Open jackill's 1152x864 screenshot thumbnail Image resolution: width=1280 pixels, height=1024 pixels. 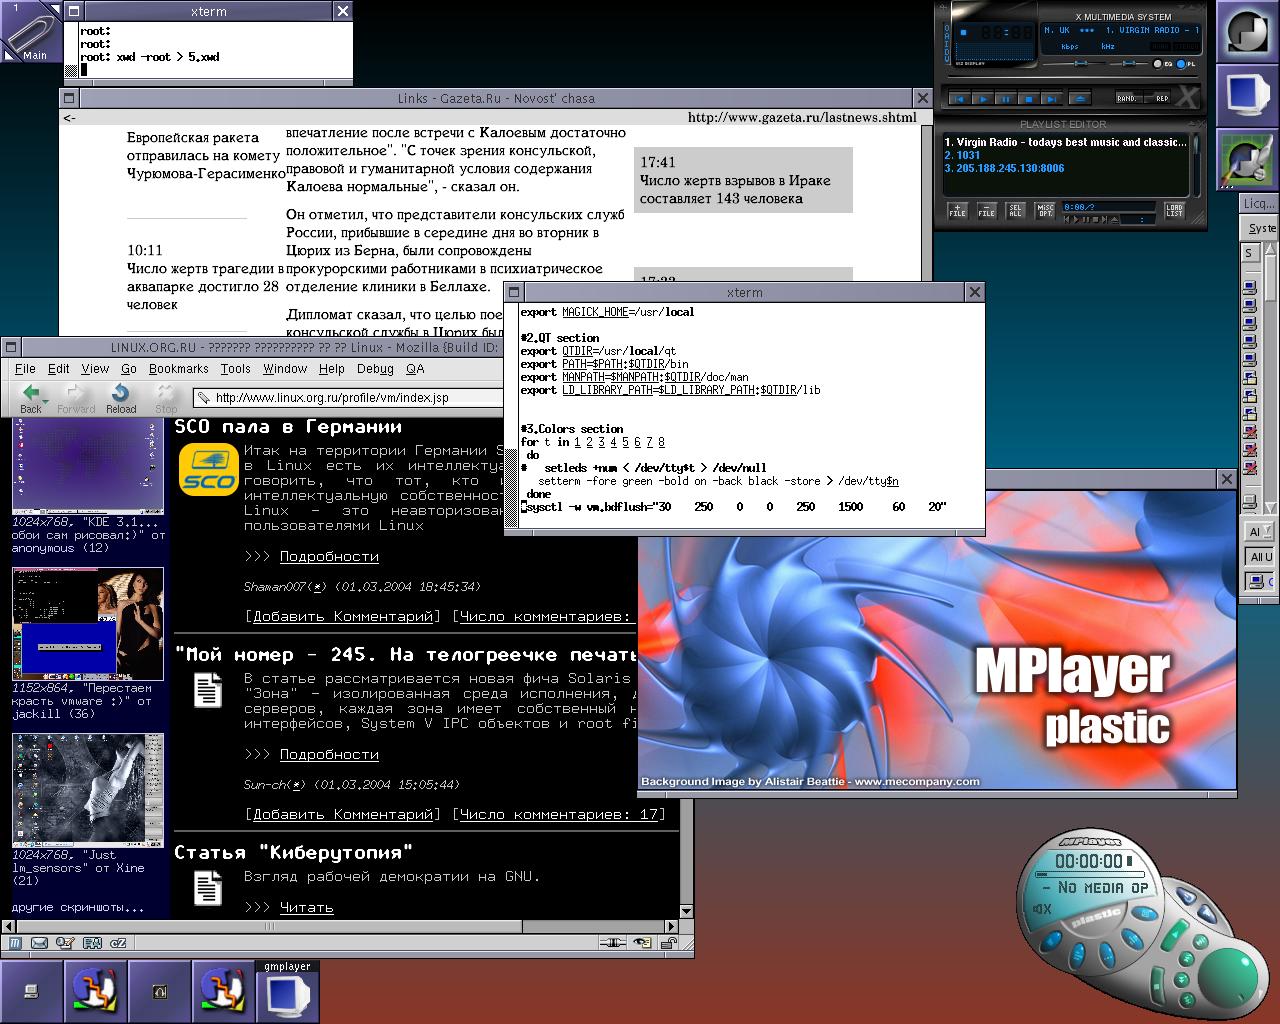coord(87,624)
